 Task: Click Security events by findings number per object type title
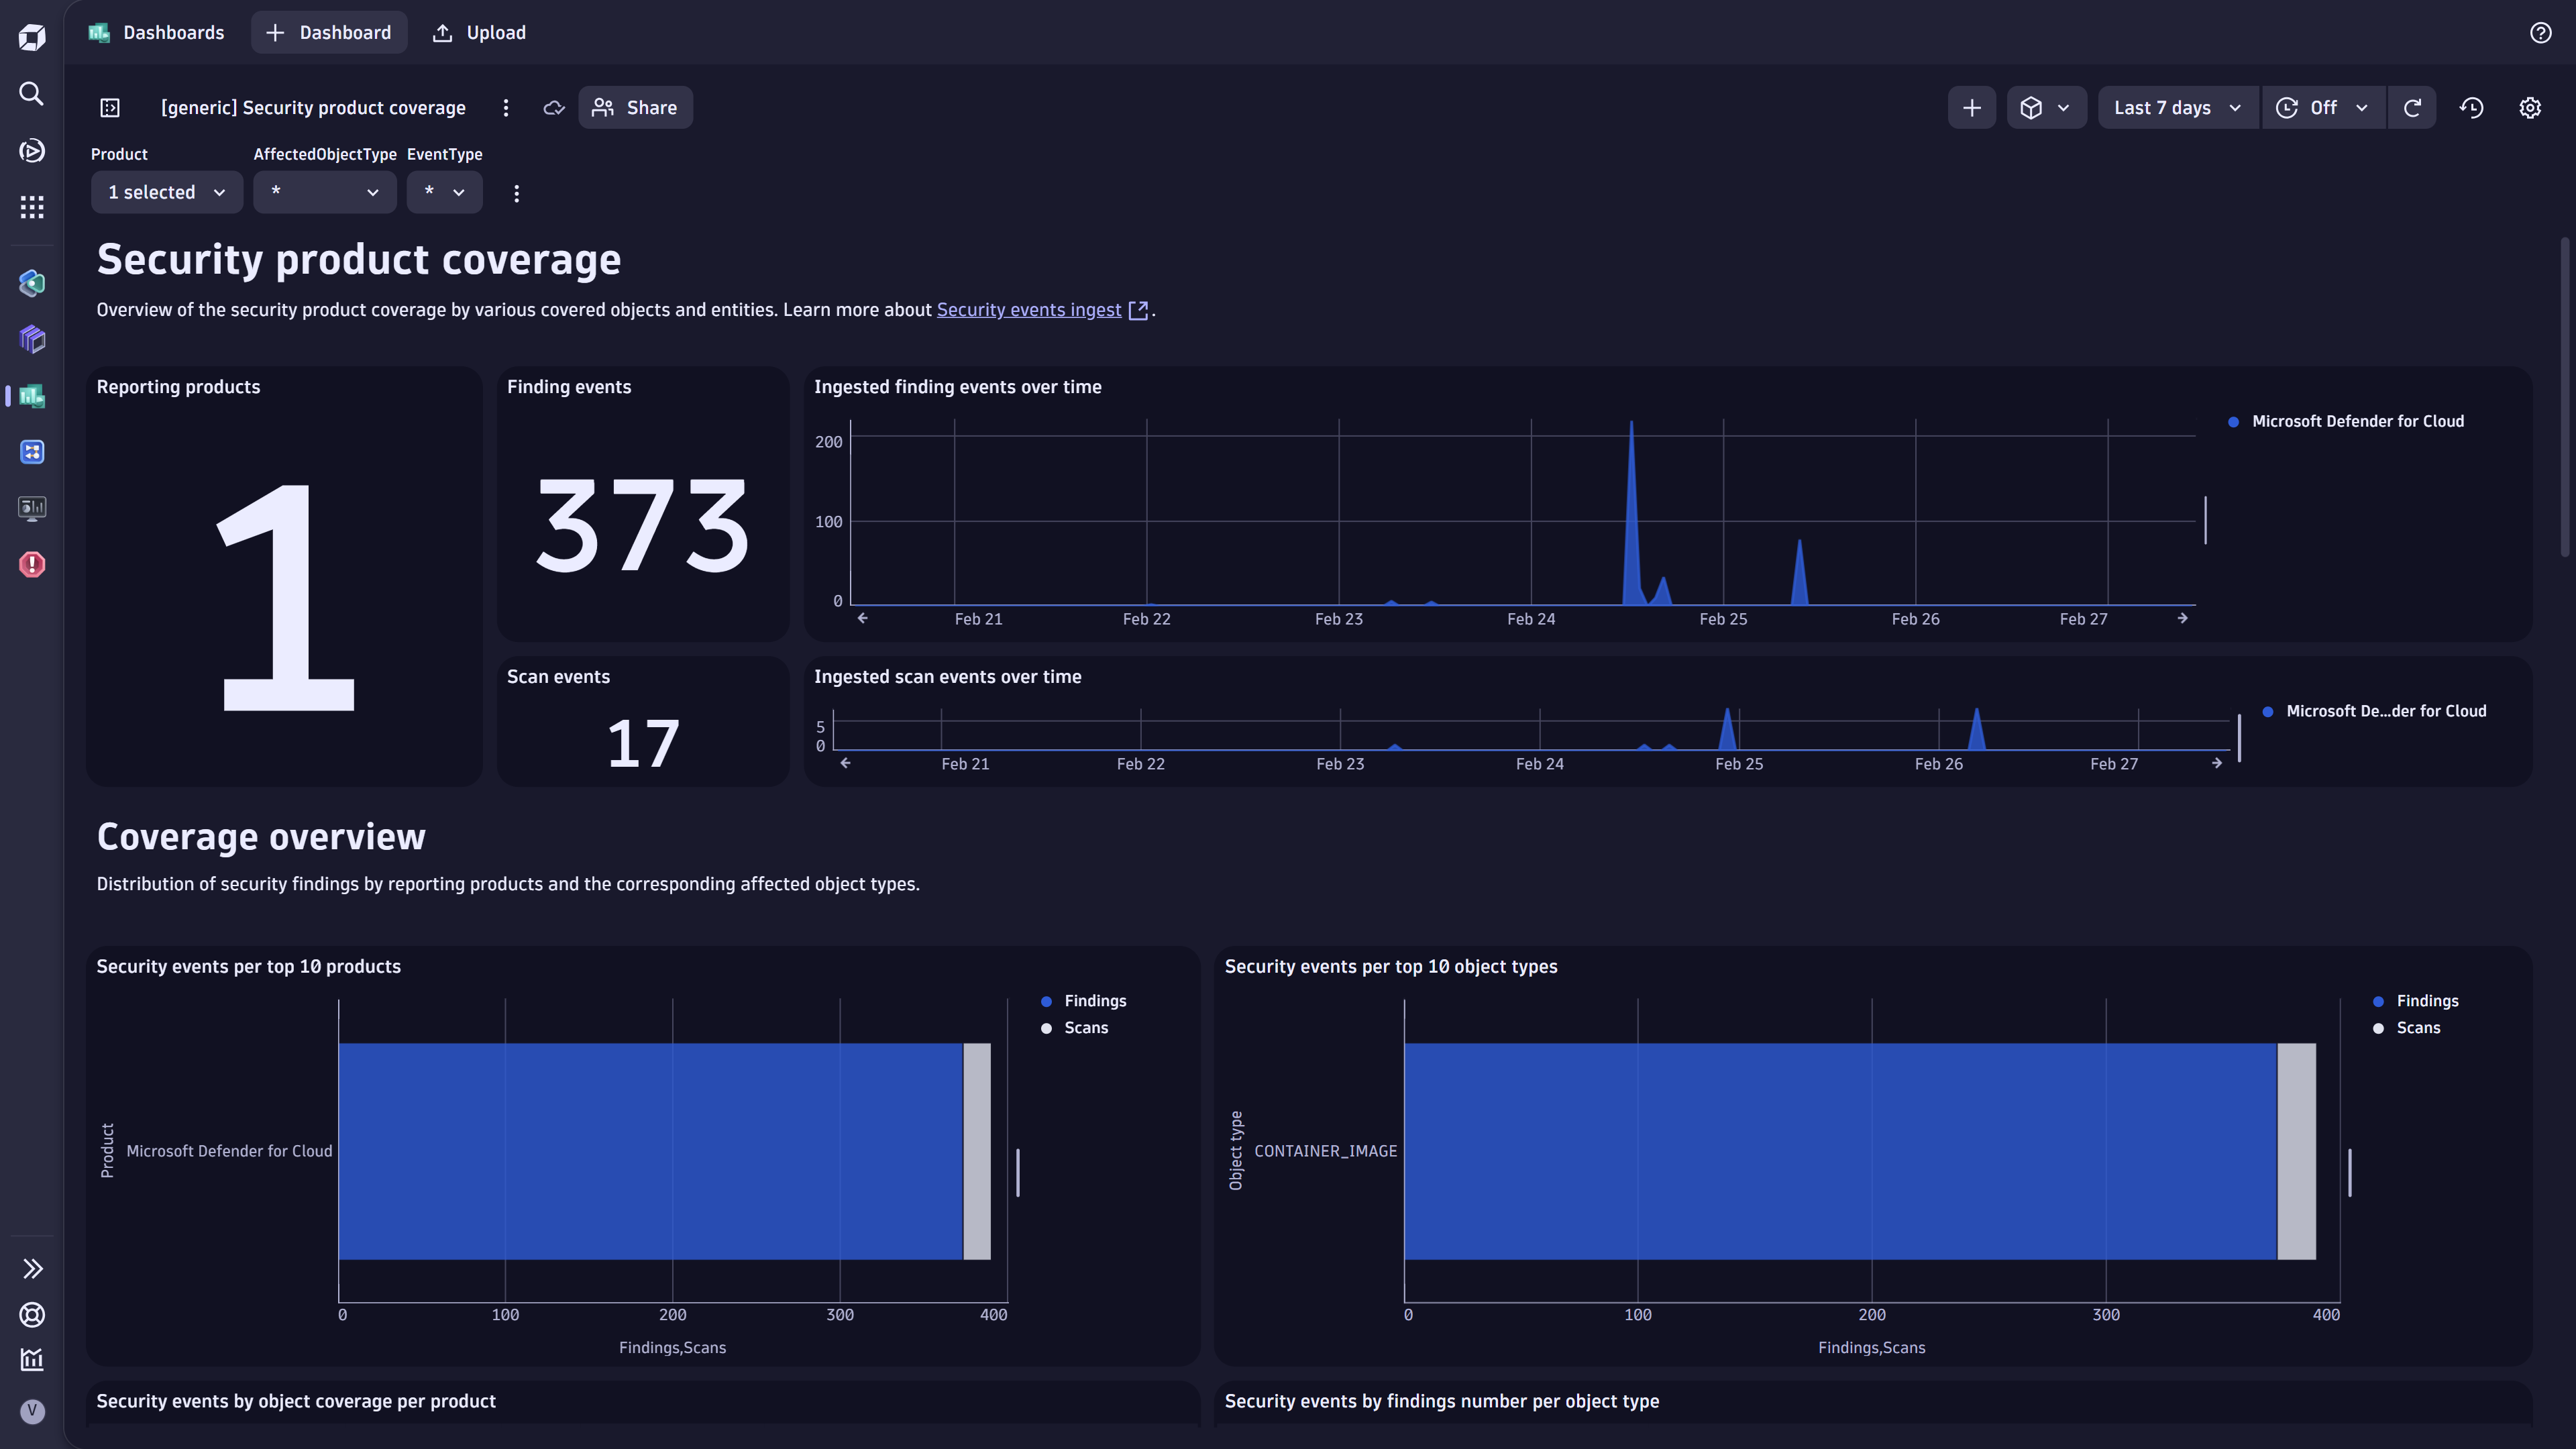click(1442, 1402)
